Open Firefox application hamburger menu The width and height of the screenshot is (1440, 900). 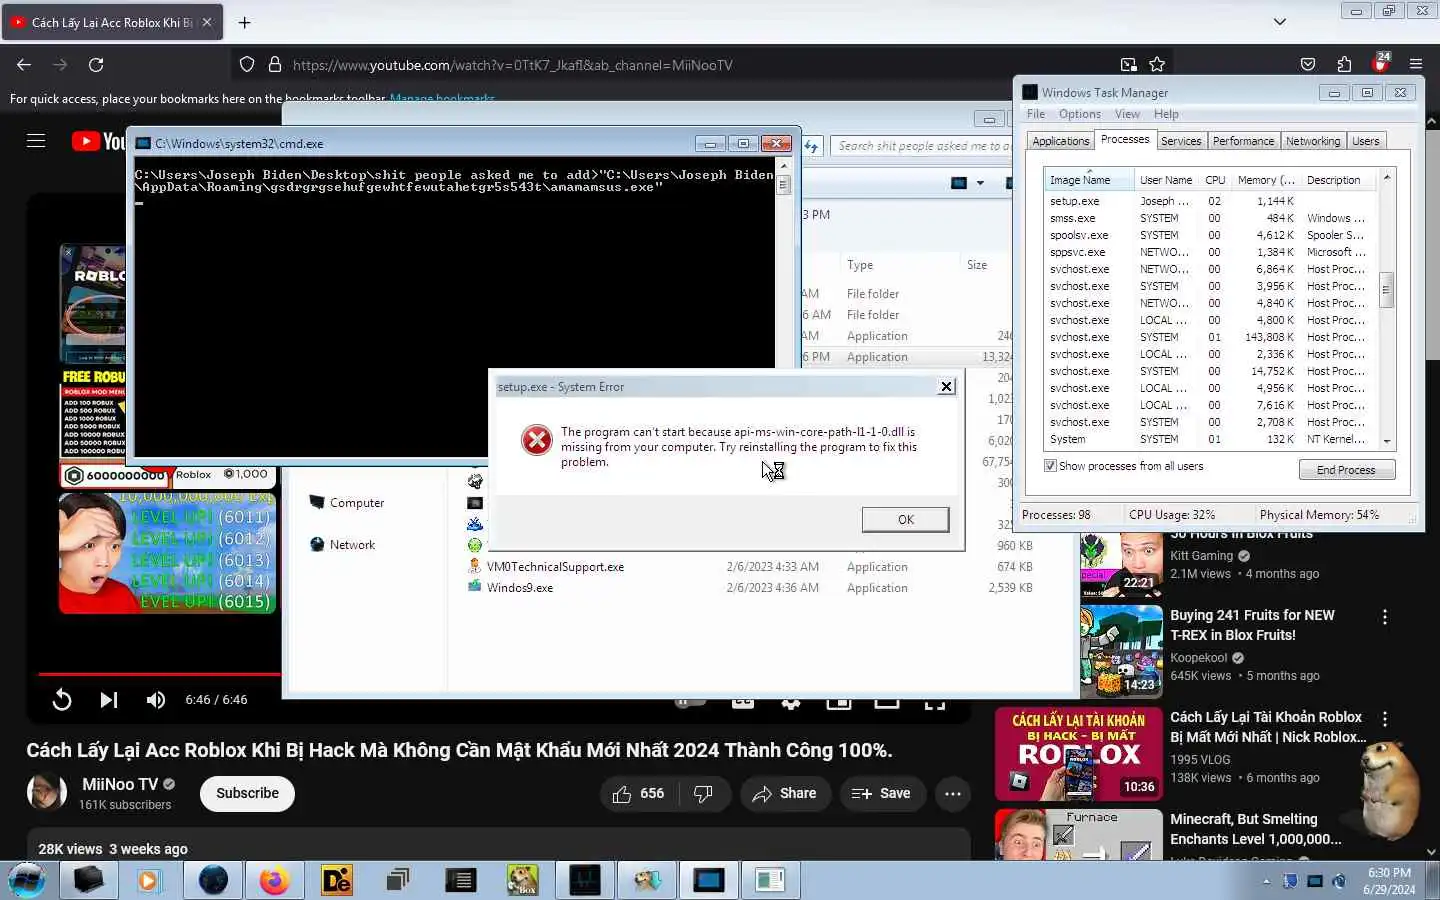(x=1416, y=65)
